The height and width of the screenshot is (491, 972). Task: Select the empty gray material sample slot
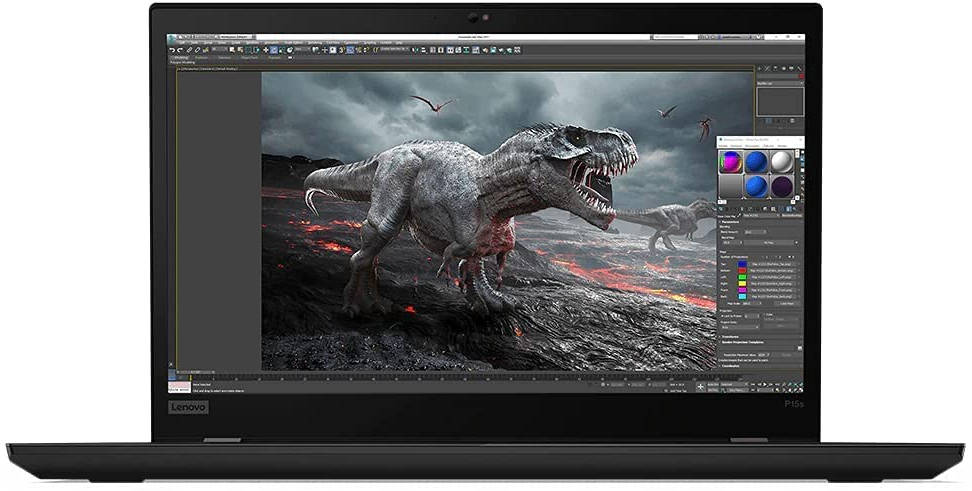(731, 187)
